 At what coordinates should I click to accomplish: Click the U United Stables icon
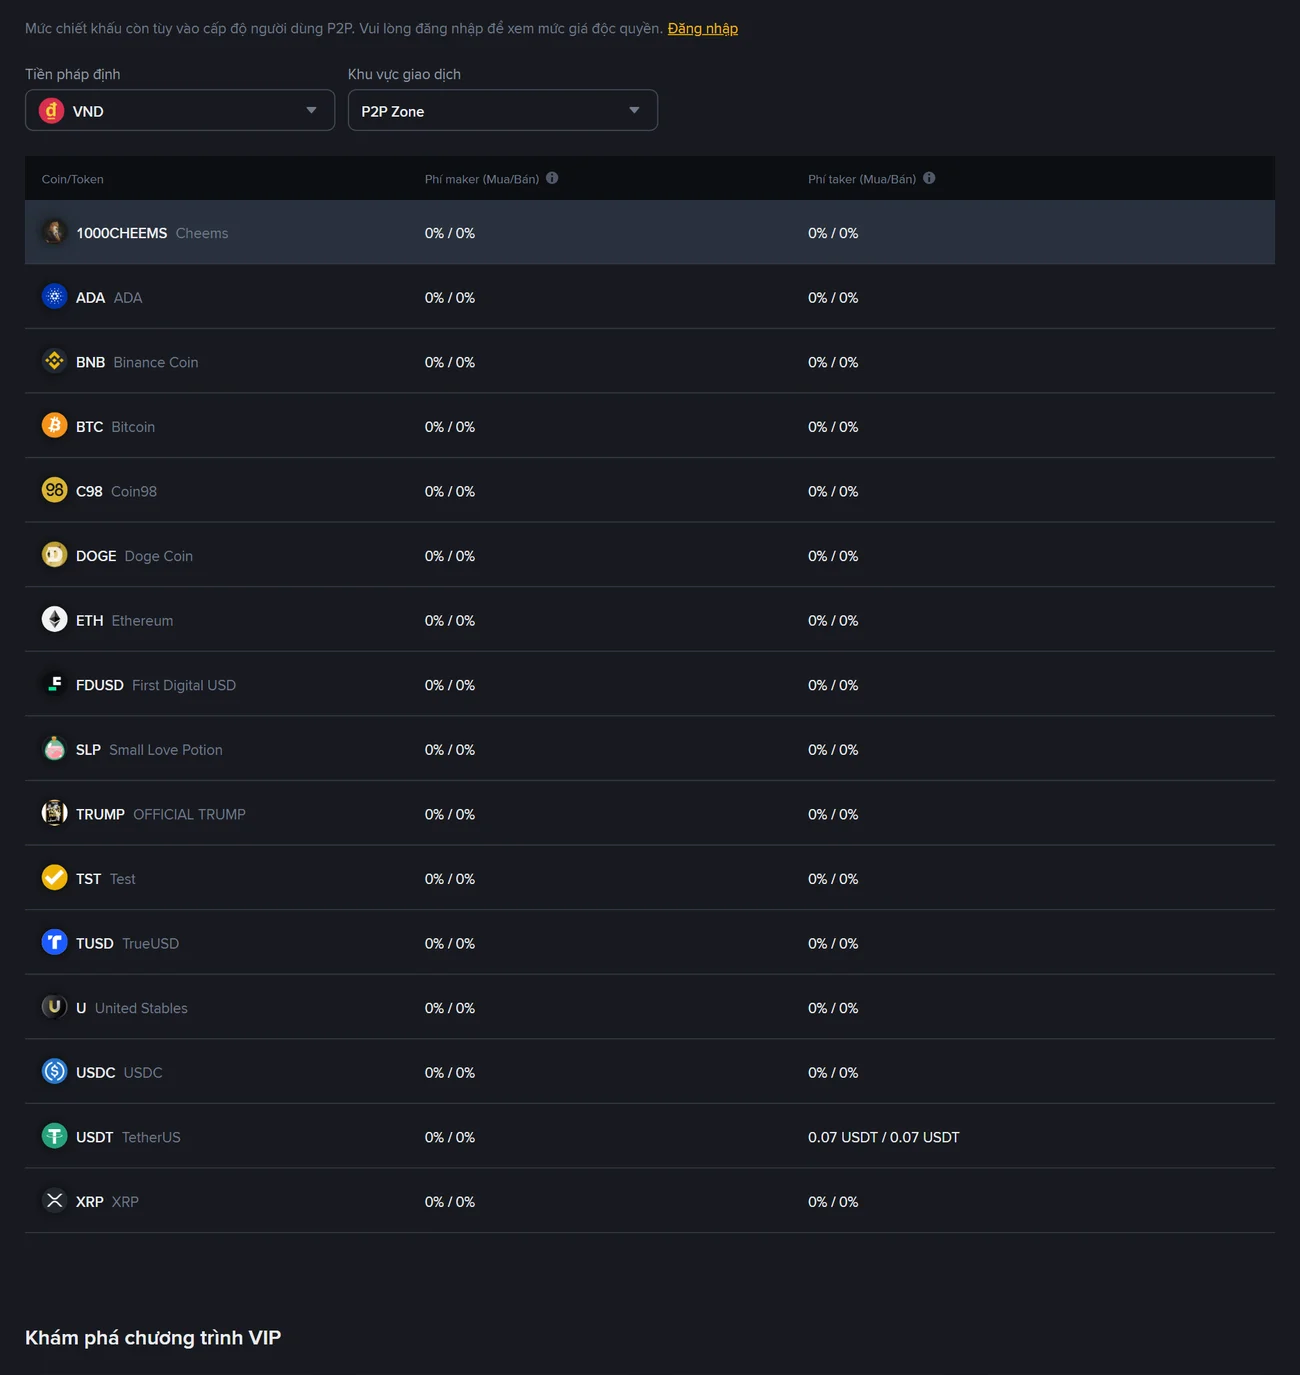tap(55, 1007)
